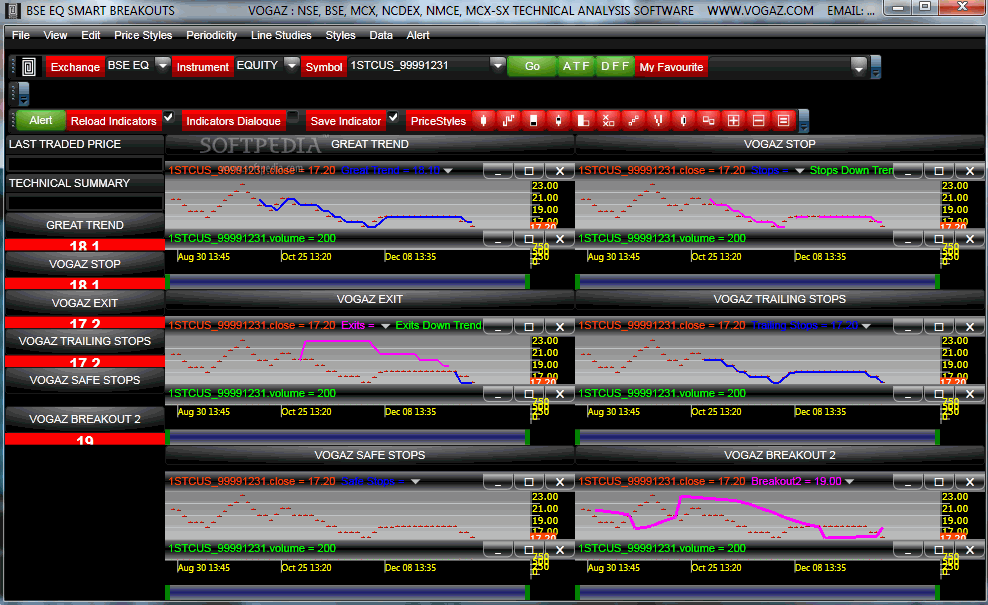Click the small empty toolbar handle below Exchange
The image size is (988, 605).
click(x=23, y=95)
